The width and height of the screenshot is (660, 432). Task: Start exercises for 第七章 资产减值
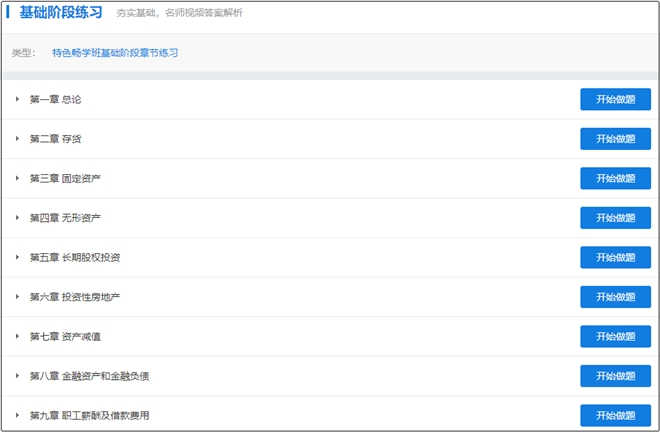click(x=615, y=337)
